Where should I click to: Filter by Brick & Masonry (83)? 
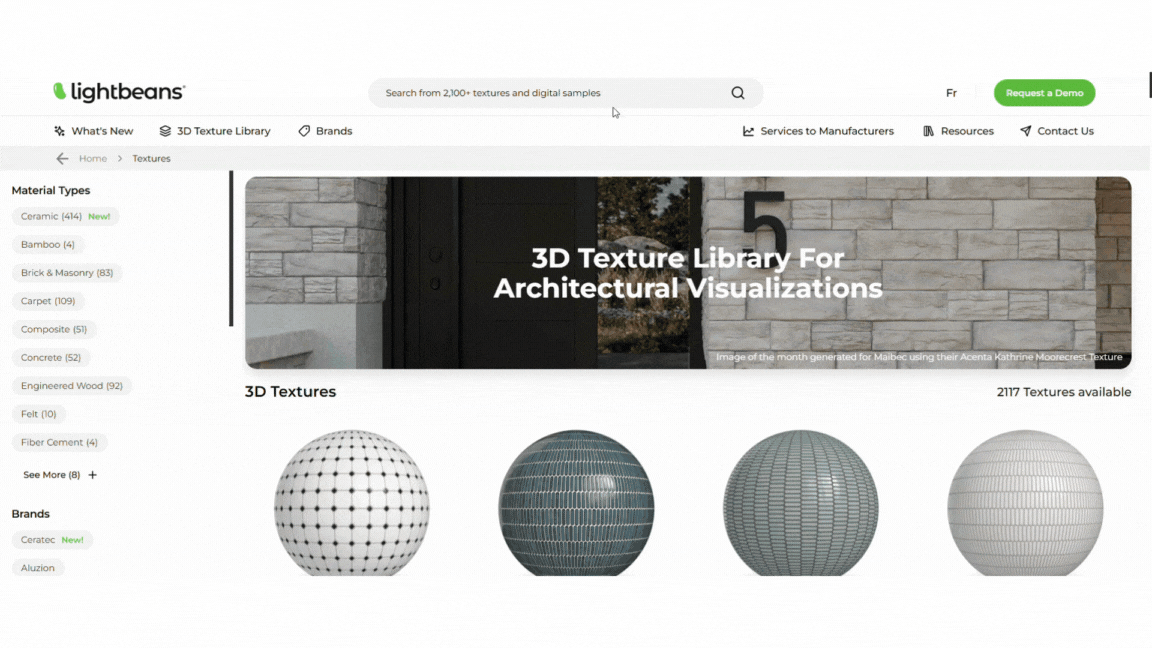coord(67,273)
